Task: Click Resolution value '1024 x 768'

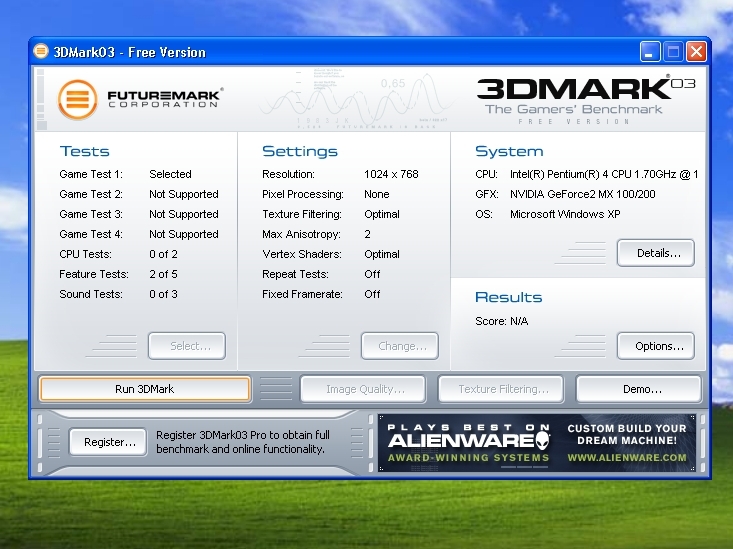Action: pos(391,174)
